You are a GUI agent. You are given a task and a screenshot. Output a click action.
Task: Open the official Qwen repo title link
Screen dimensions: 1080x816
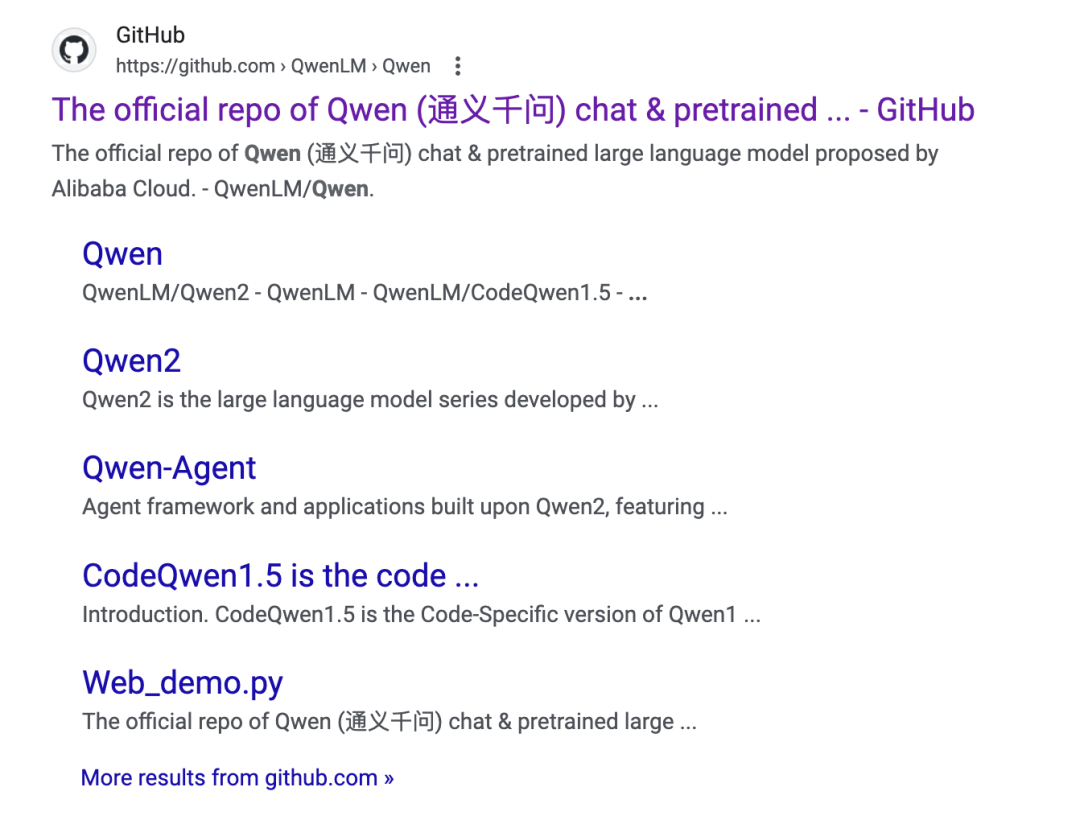click(x=513, y=110)
